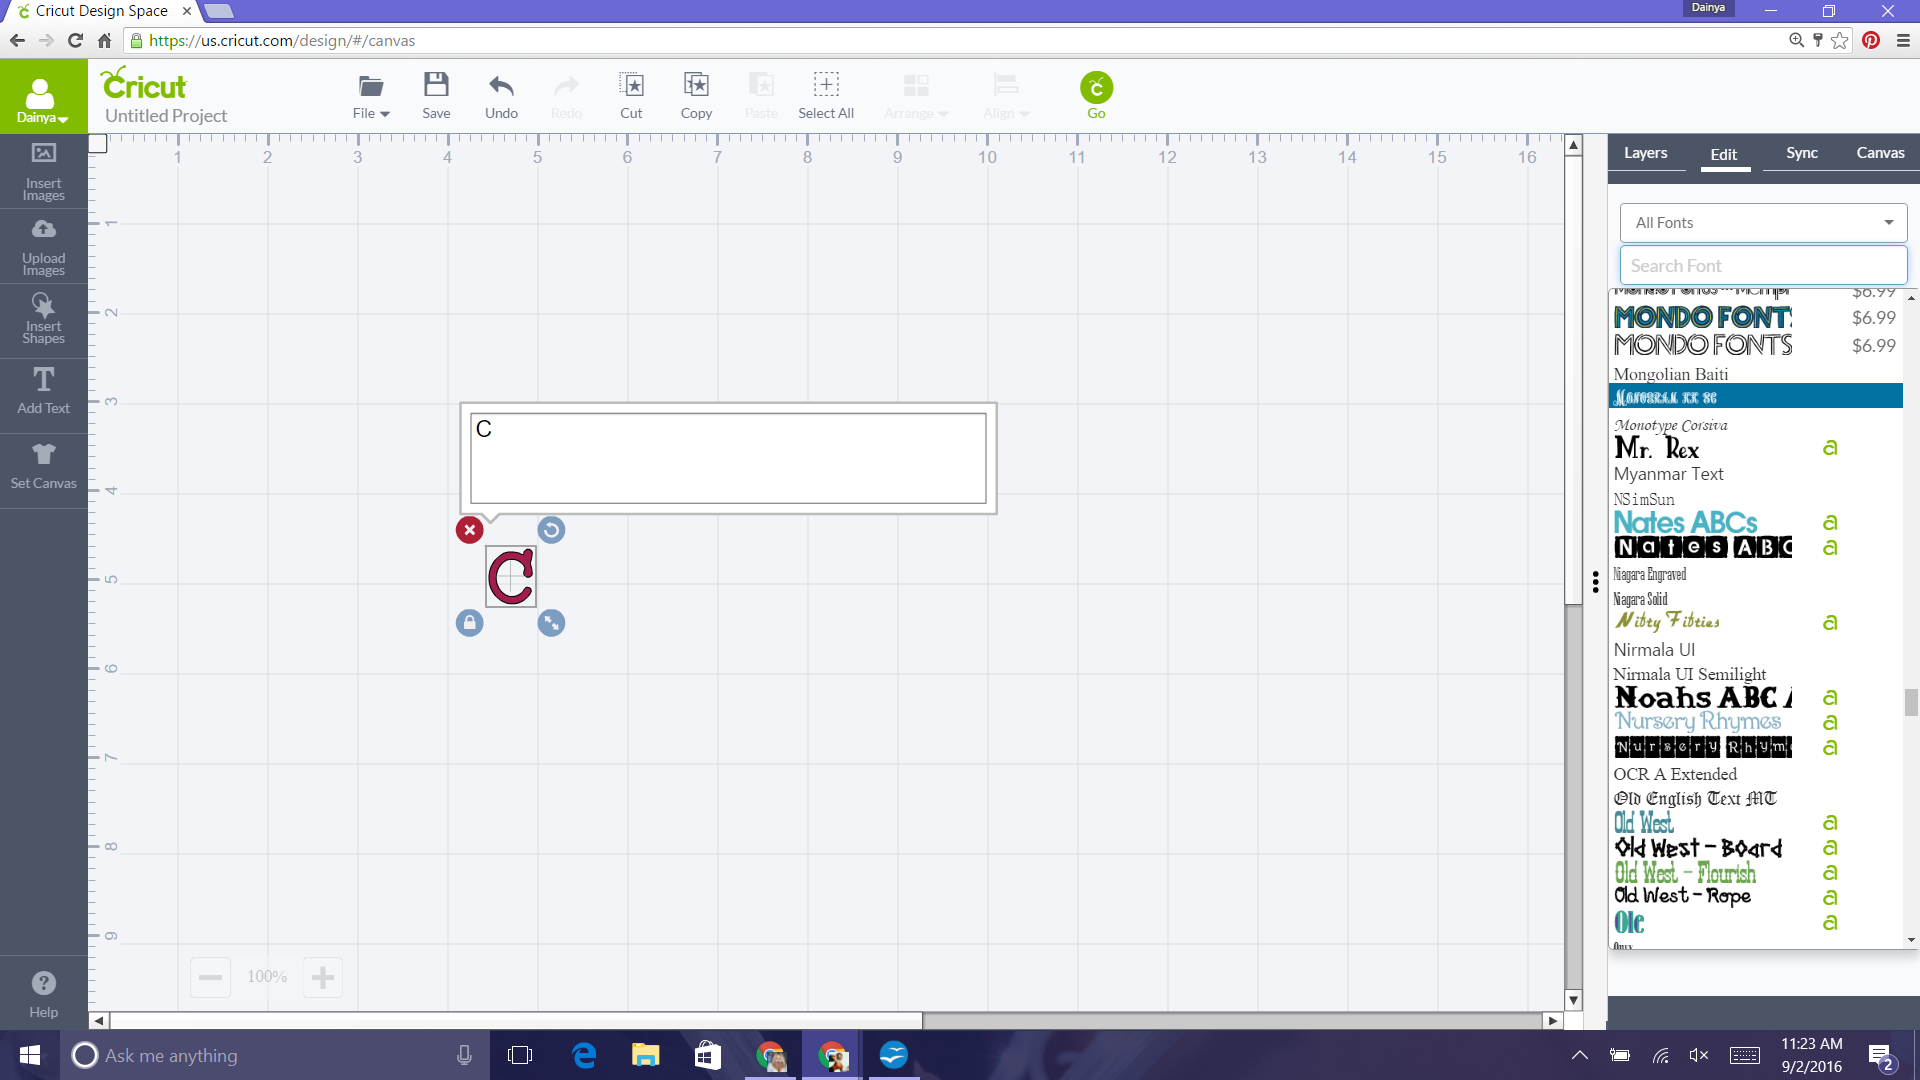Viewport: 1920px width, 1080px height.
Task: Open File Explorer from taskbar
Action: [645, 1055]
